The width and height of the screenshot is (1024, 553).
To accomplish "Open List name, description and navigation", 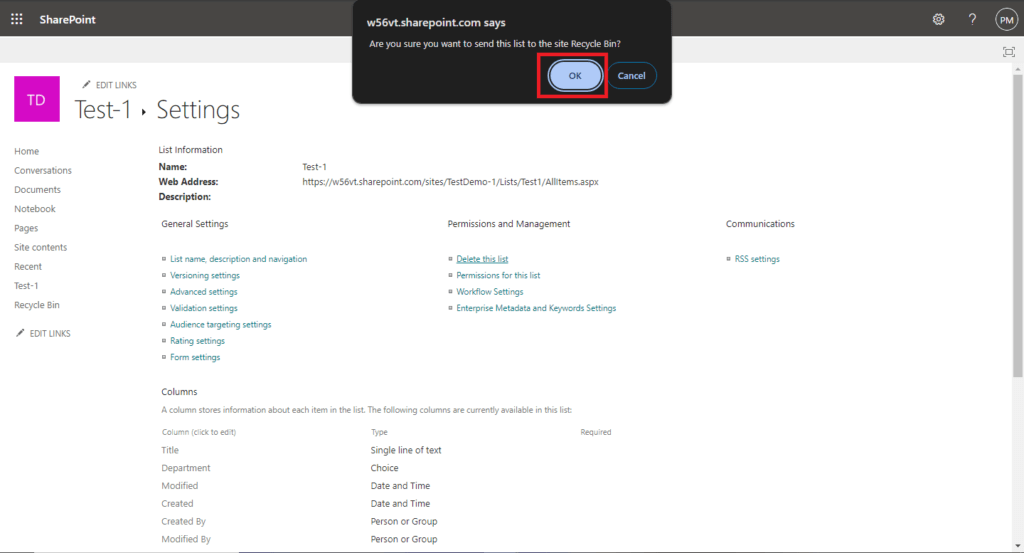I will [238, 259].
